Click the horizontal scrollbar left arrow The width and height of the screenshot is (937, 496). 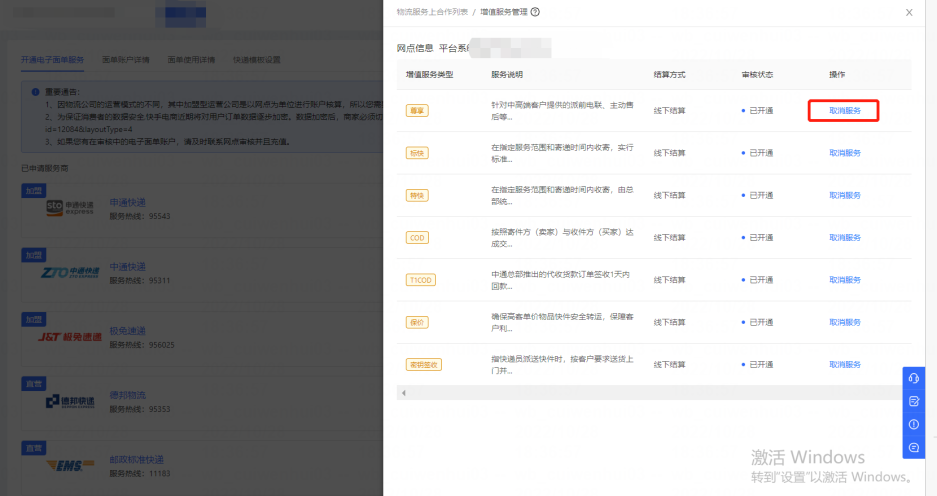click(x=402, y=393)
